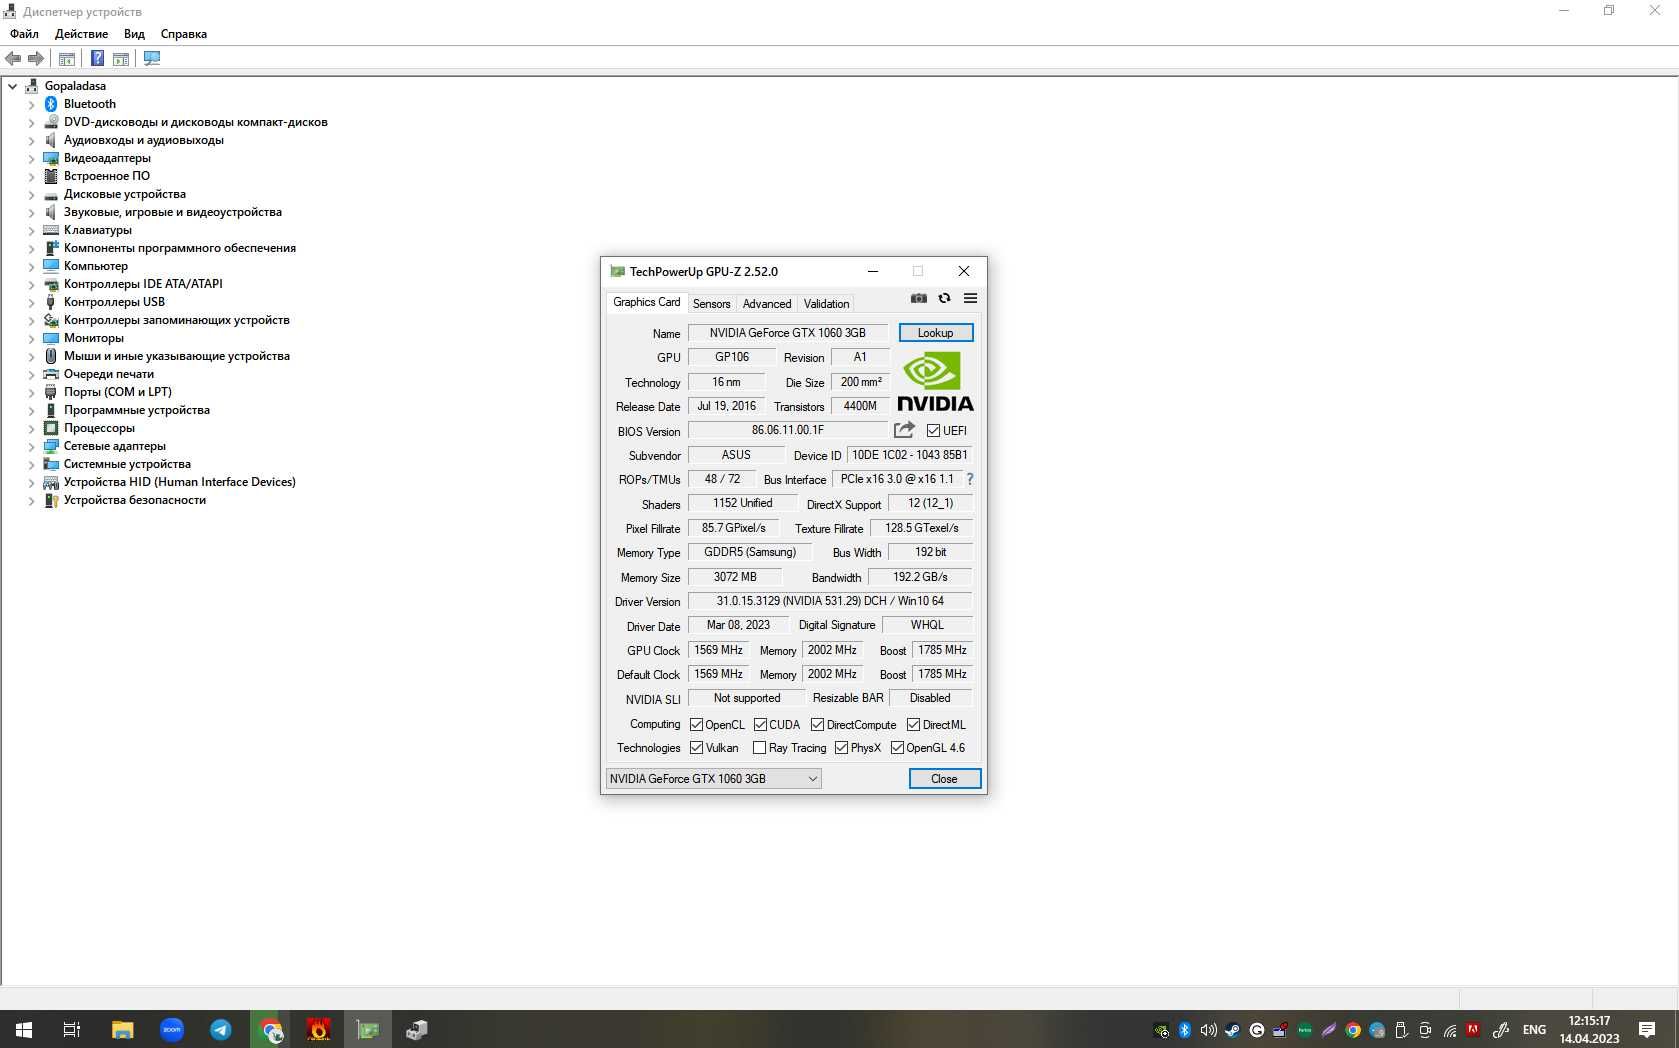Open the notification center icon
The height and width of the screenshot is (1048, 1679).
pyautogui.click(x=1646, y=1029)
